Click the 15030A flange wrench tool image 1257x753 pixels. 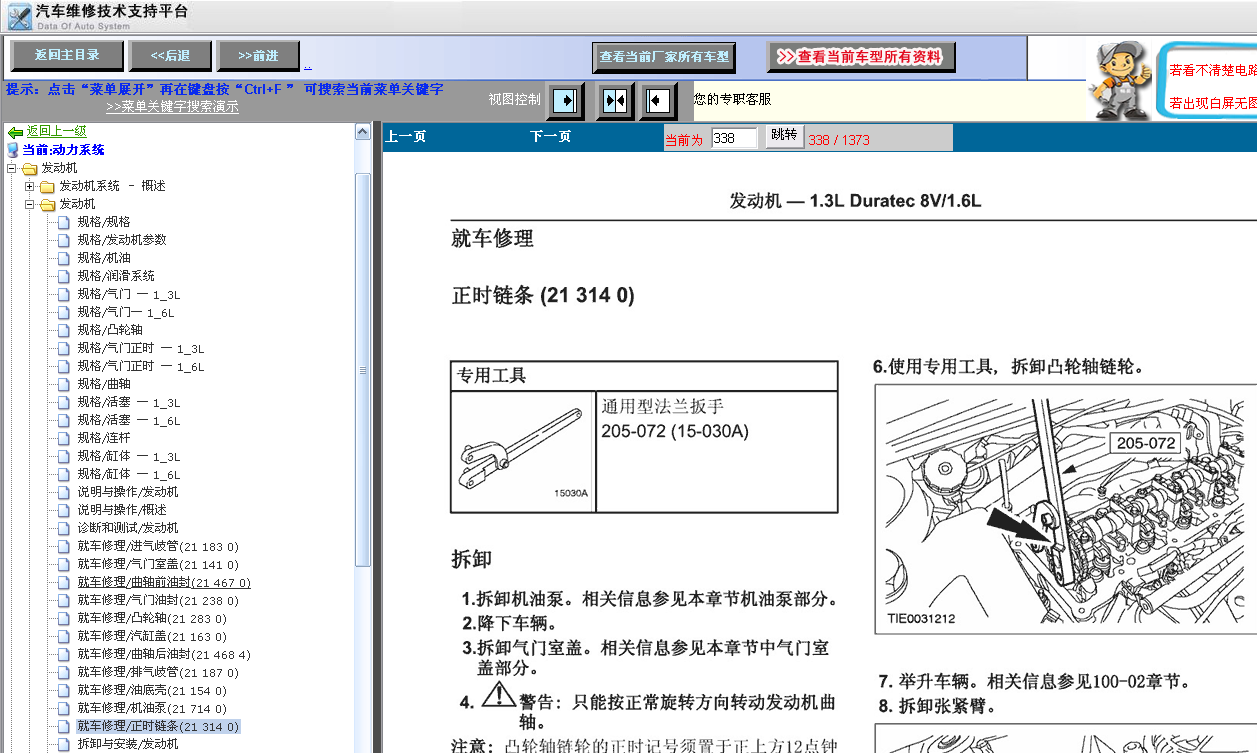click(523, 453)
